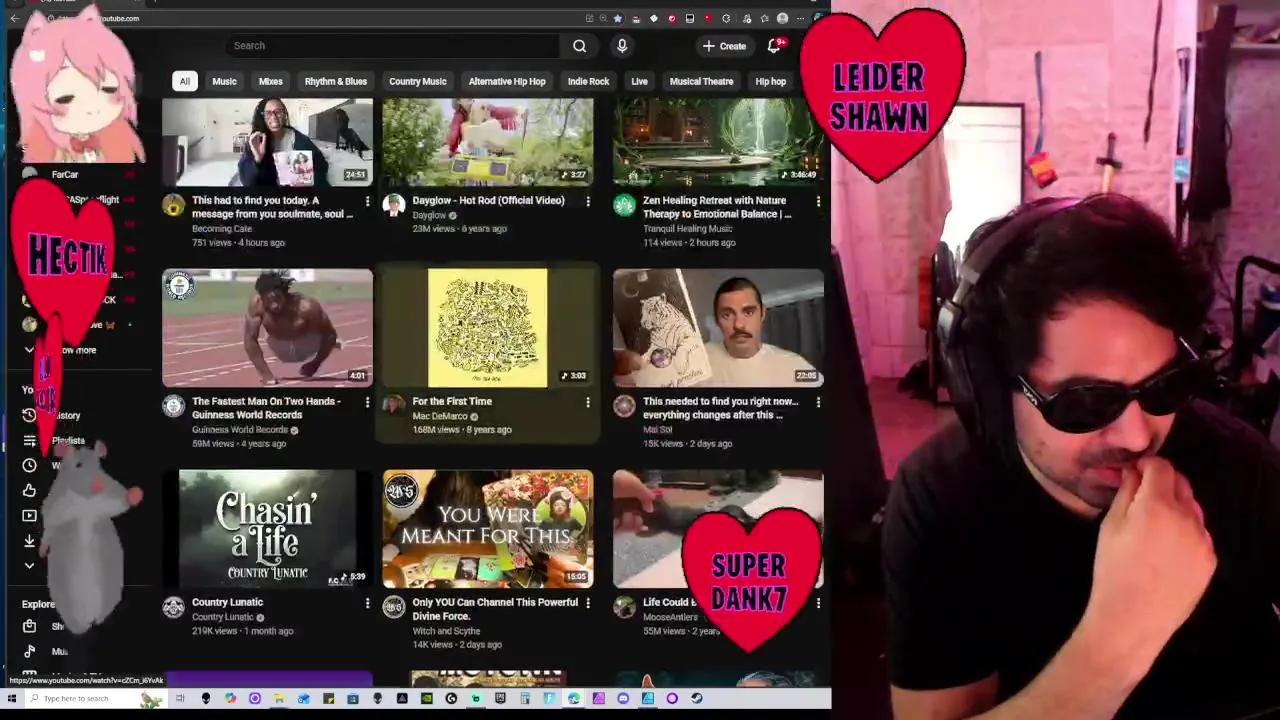
Task: Select the Hip hop chip
Action: point(770,81)
